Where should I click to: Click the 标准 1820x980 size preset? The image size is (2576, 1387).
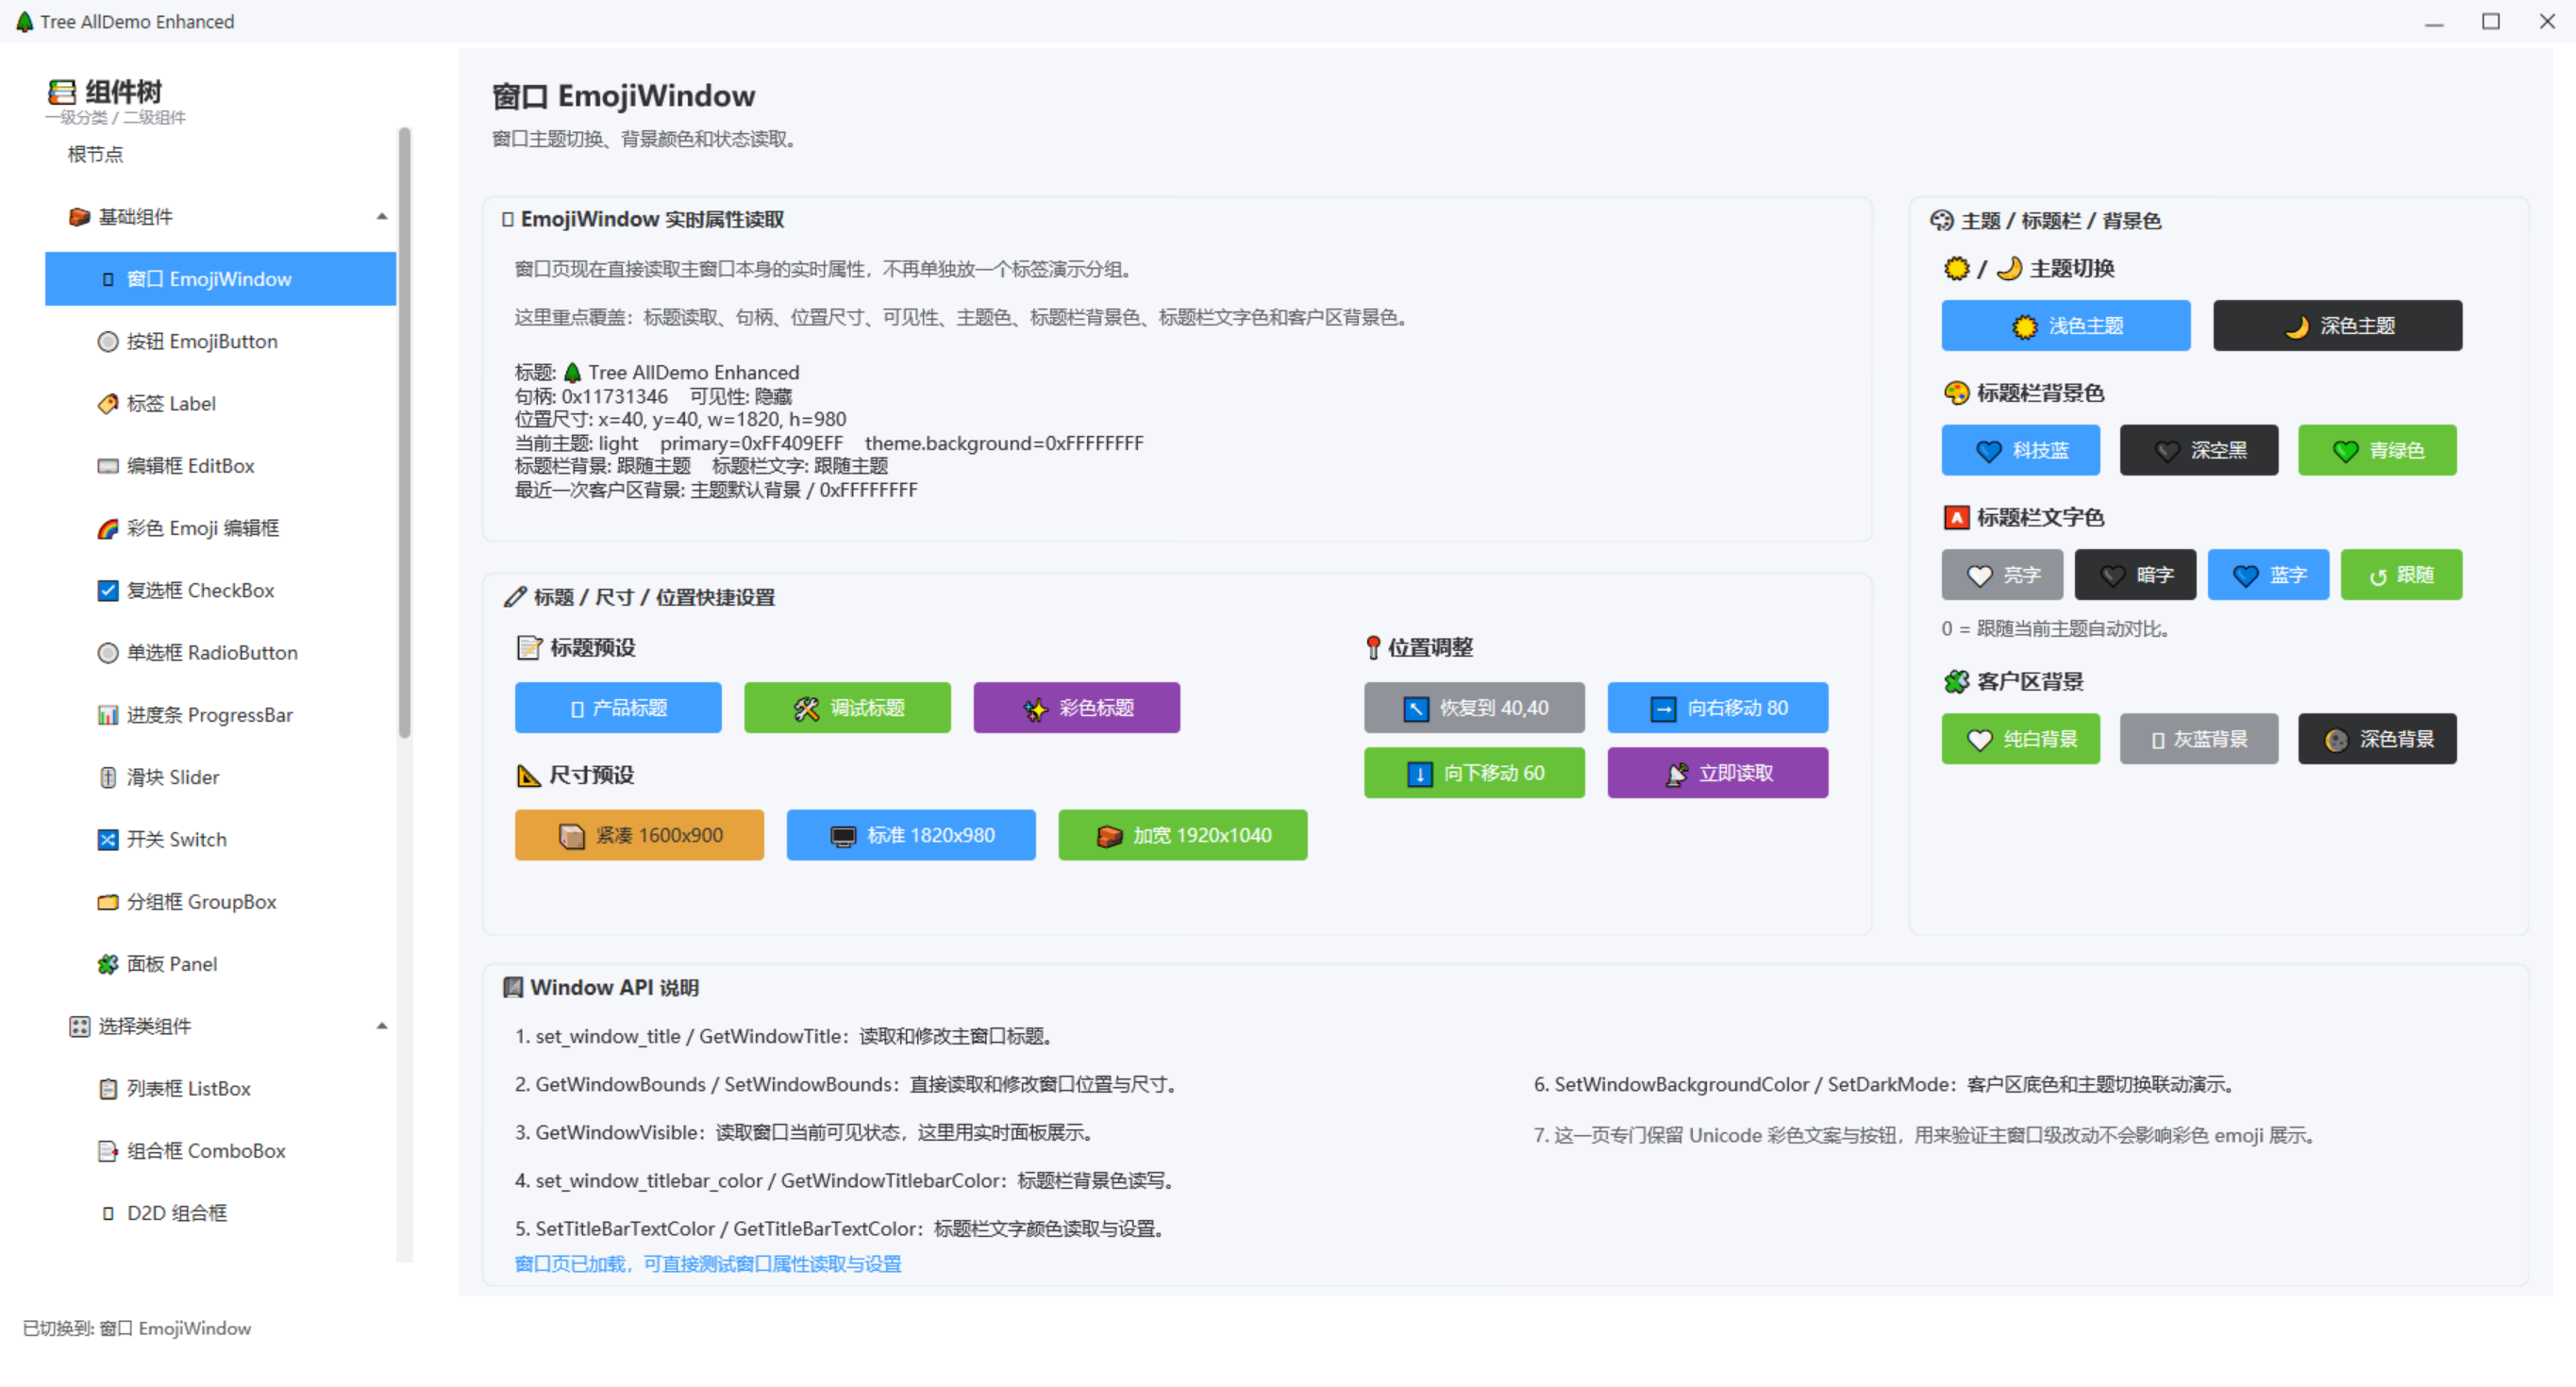pos(910,835)
